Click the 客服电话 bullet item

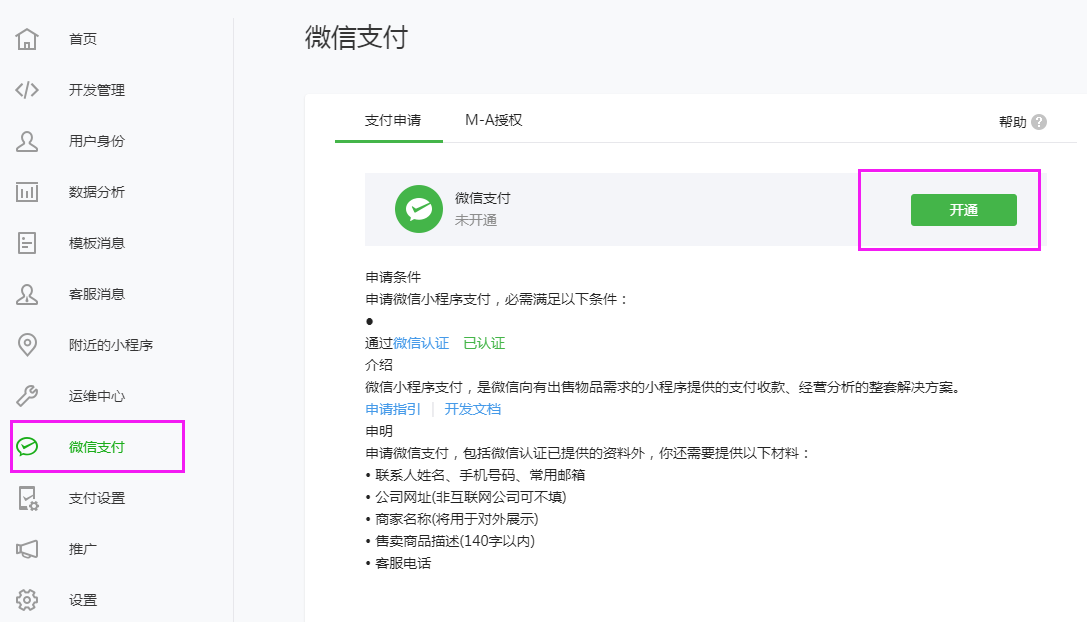403,563
